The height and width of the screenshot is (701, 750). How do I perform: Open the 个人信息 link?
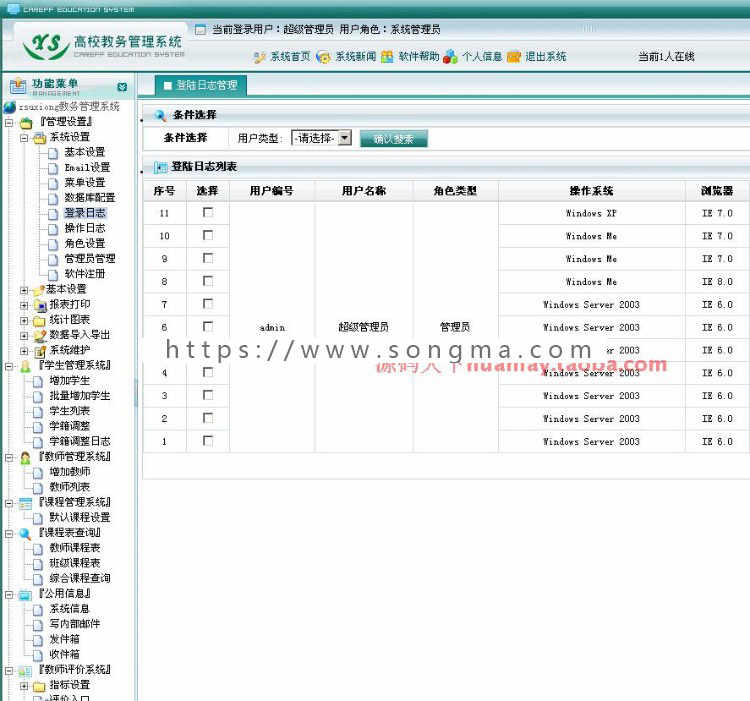click(x=482, y=57)
